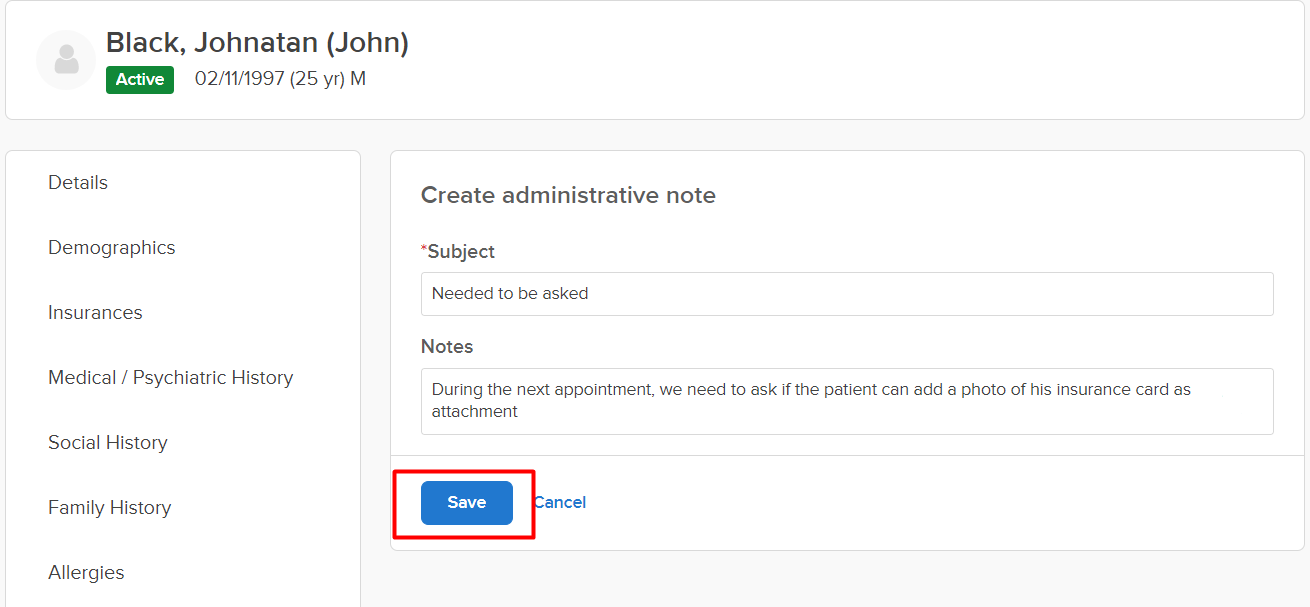1310x607 pixels.
Task: Switch to Social History section
Action: pyautogui.click(x=107, y=443)
